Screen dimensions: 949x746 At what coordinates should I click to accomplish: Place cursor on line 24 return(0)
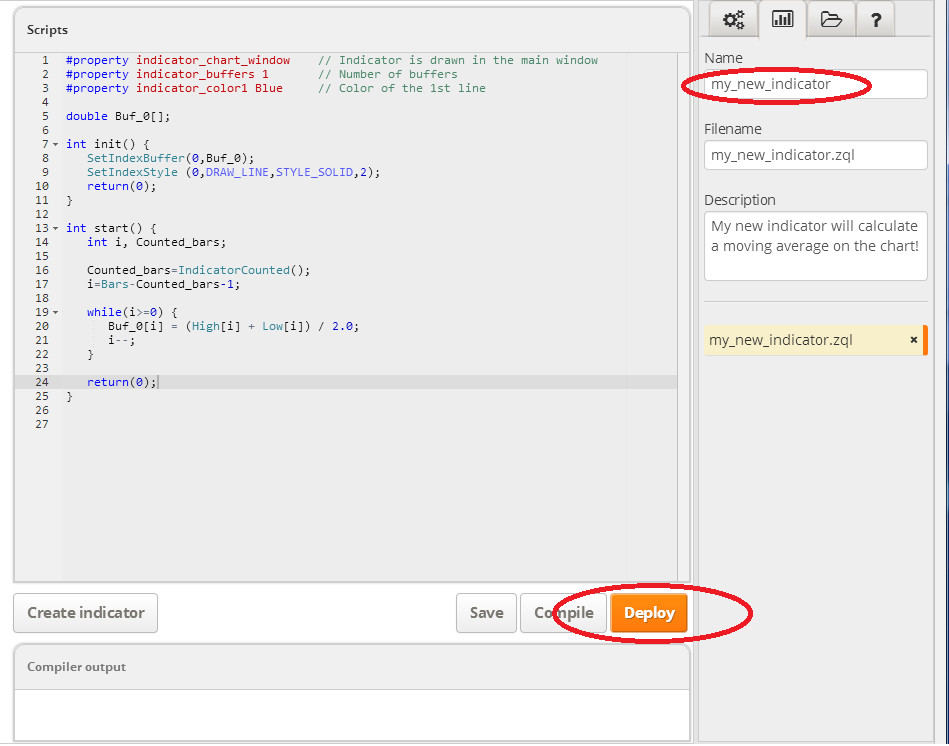[x=121, y=382]
